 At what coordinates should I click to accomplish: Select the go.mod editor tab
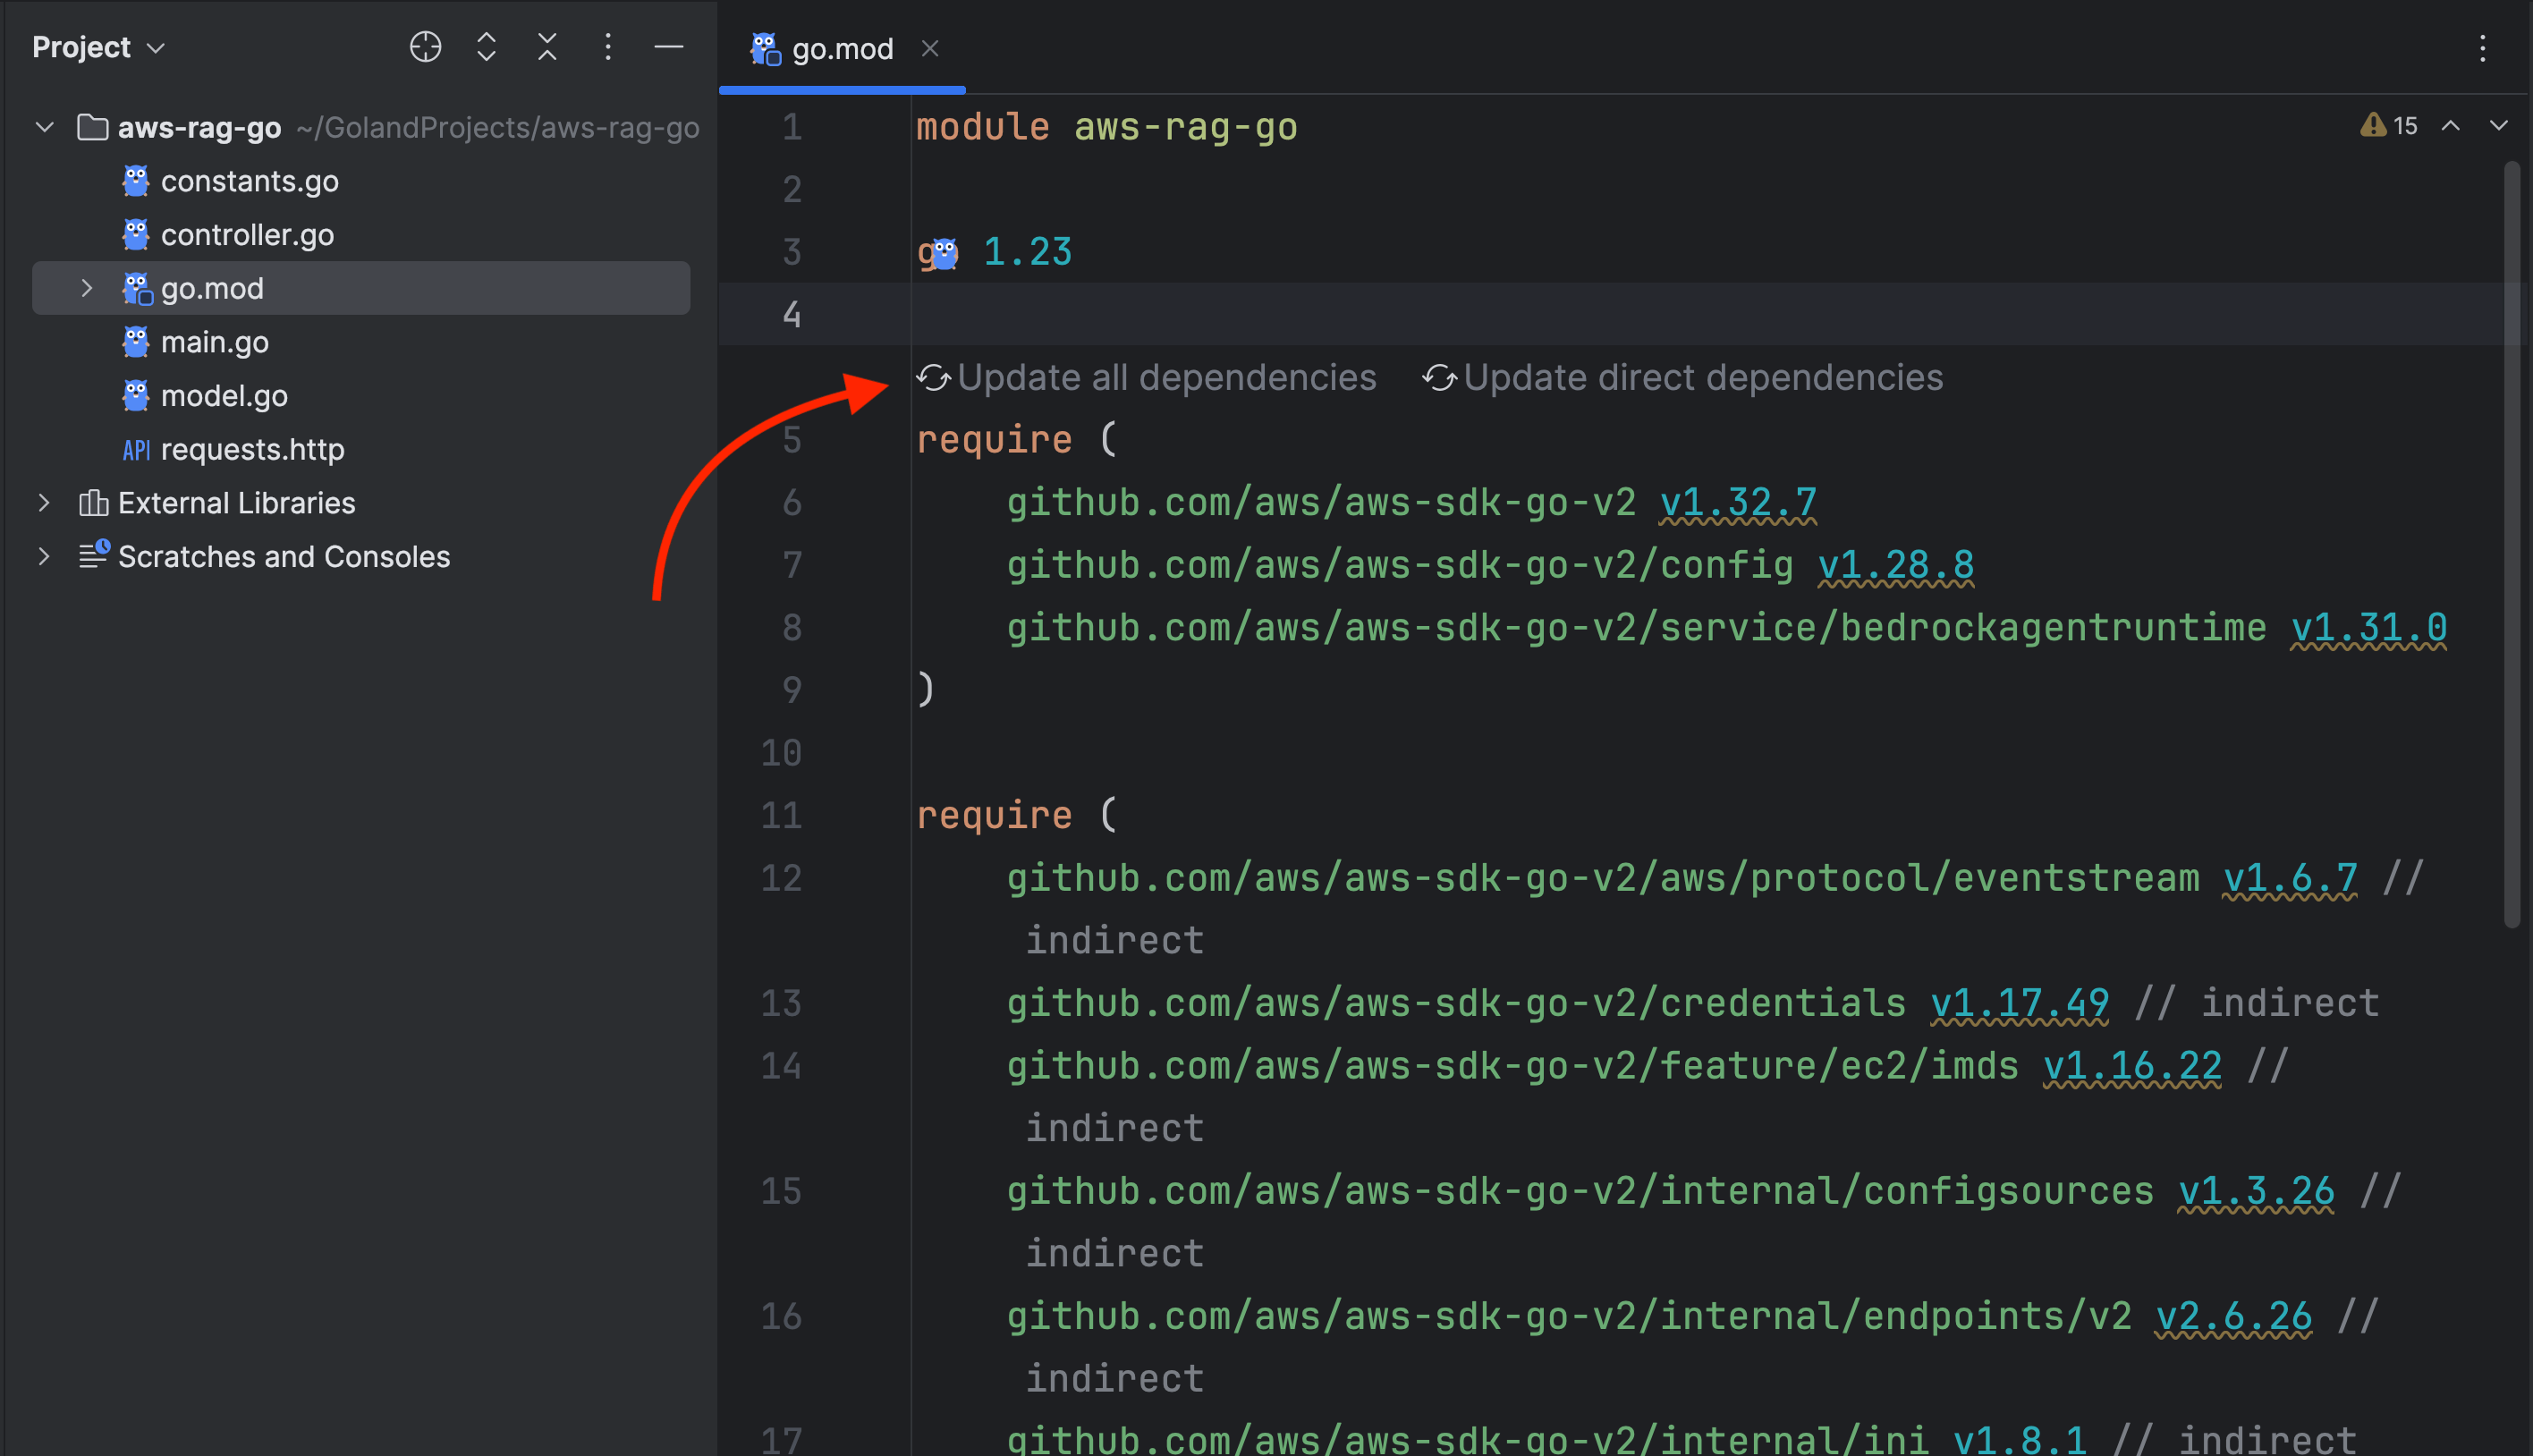point(841,49)
